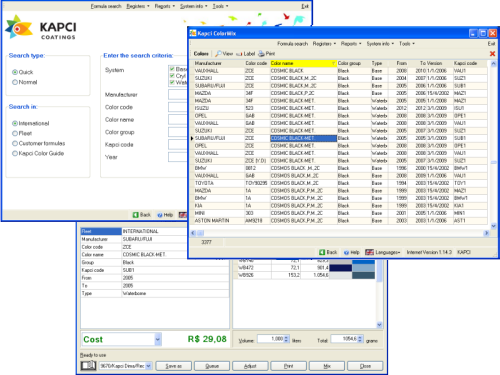Click Formula search in ColorMix window menu
The image size is (500, 375).
[292, 44]
